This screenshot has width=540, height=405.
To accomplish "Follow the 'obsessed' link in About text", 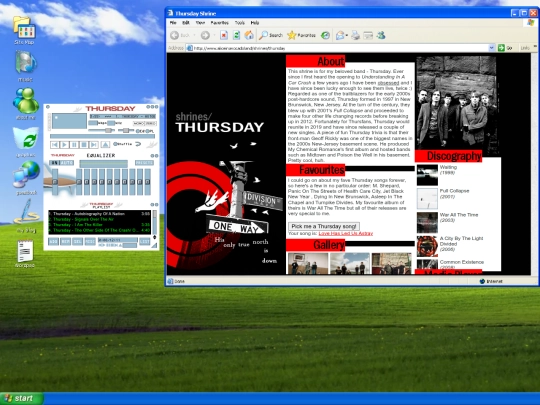I will point(388,83).
